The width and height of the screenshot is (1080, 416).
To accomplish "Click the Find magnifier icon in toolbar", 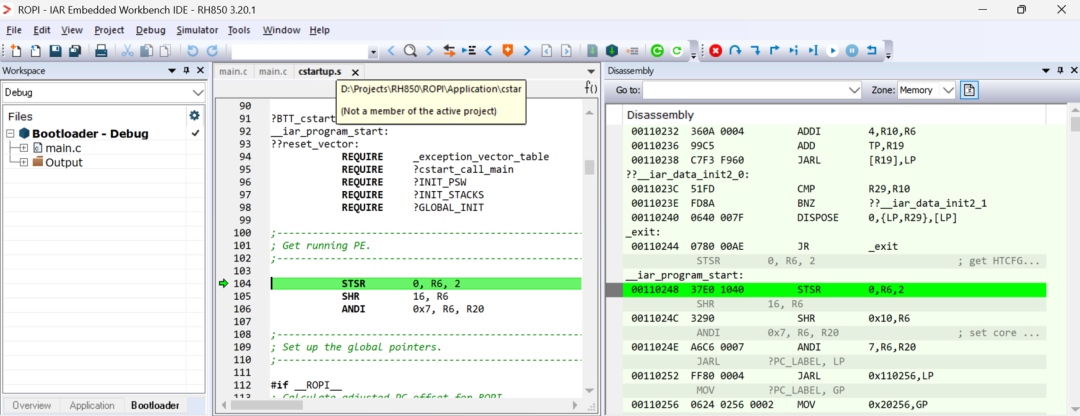I will (410, 51).
